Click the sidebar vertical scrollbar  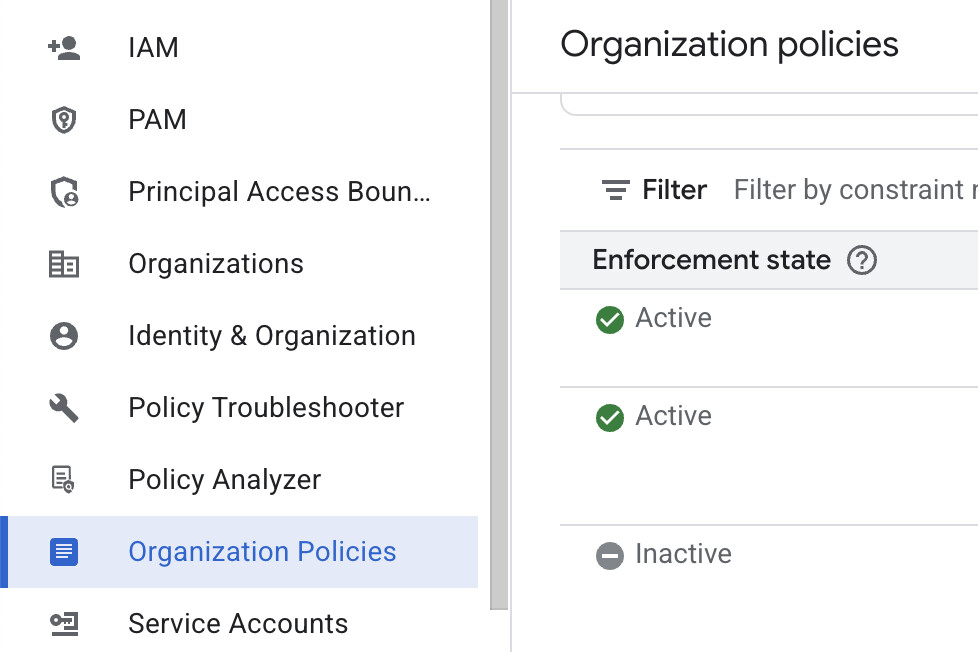point(499,300)
